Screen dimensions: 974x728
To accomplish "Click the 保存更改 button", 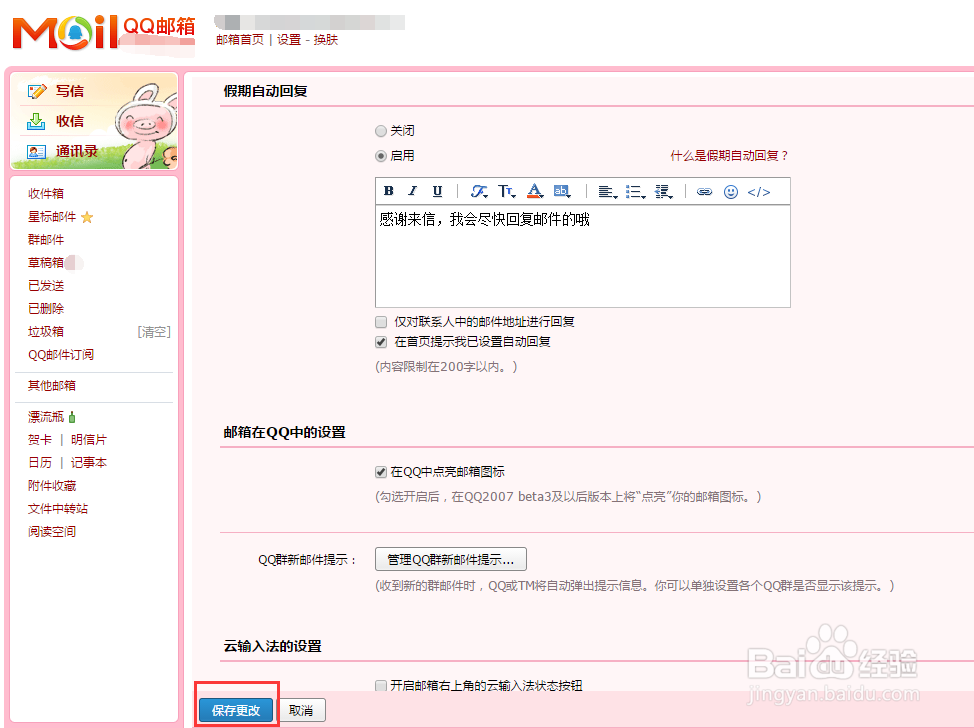I will pos(236,709).
